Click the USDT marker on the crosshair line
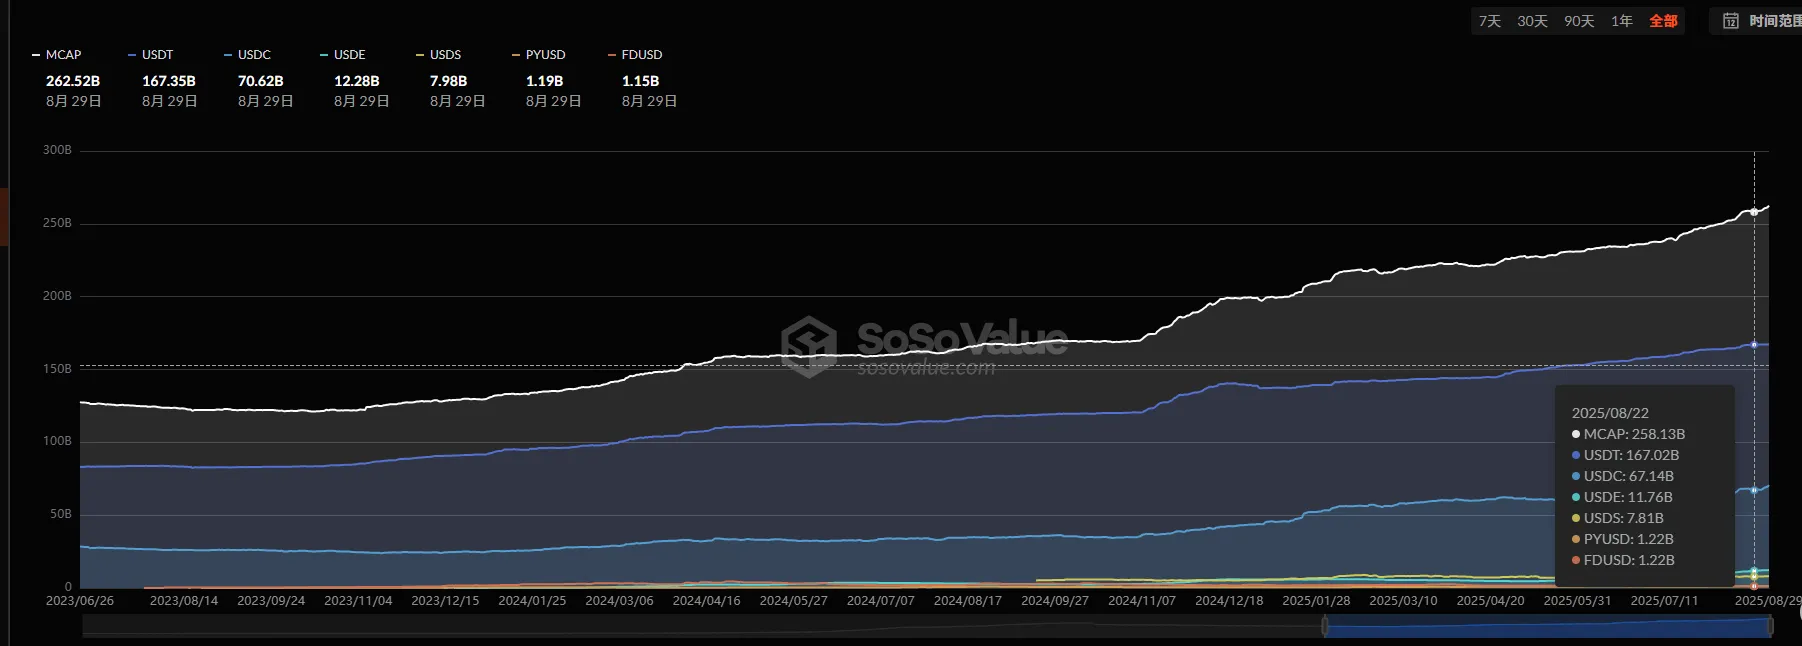The image size is (1802, 646). click(1754, 345)
